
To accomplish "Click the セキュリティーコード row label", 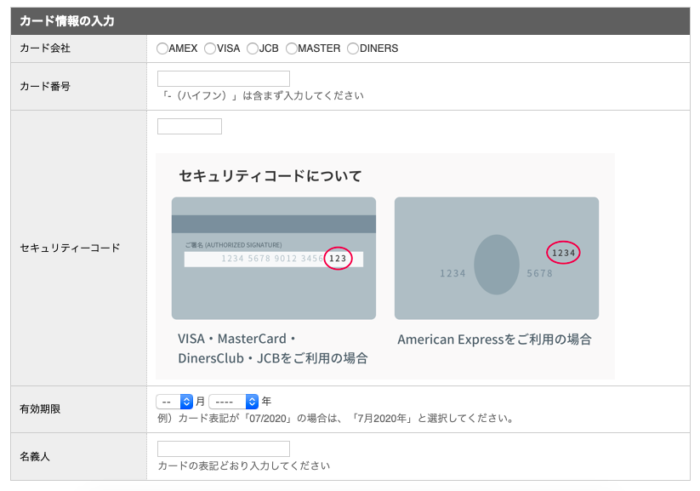I will point(70,248).
